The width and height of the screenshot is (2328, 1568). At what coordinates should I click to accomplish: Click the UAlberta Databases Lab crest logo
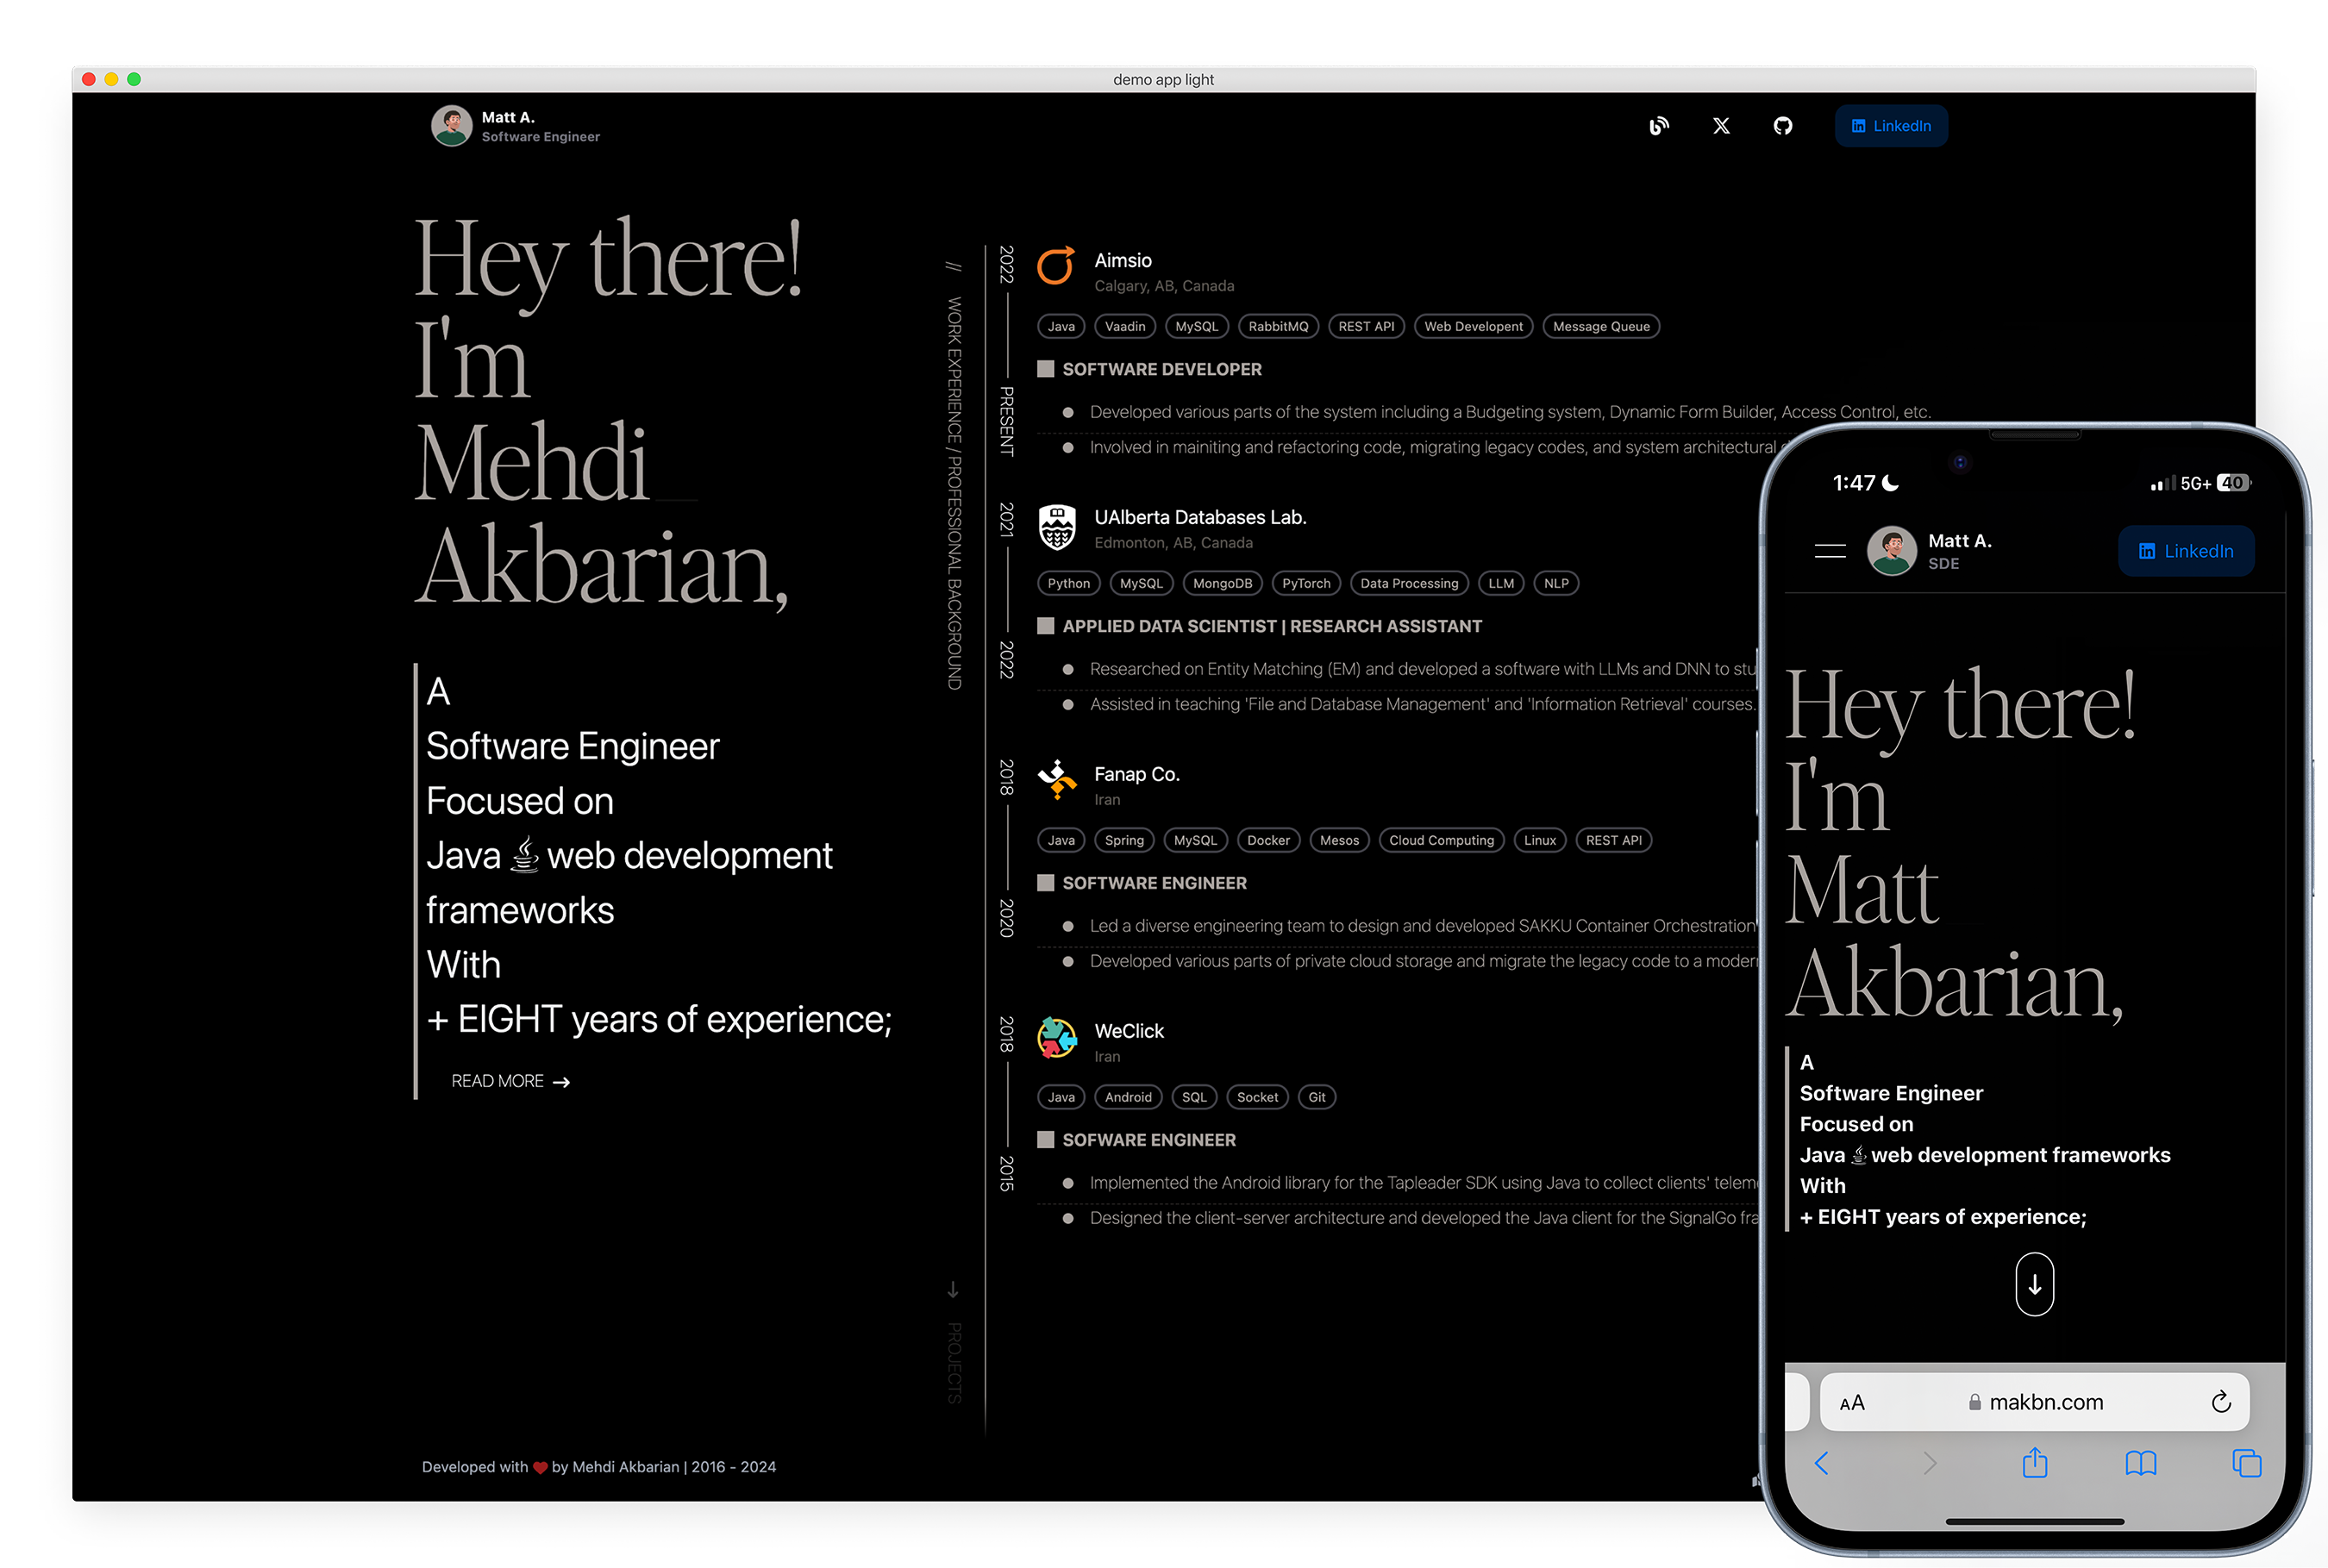(1057, 527)
